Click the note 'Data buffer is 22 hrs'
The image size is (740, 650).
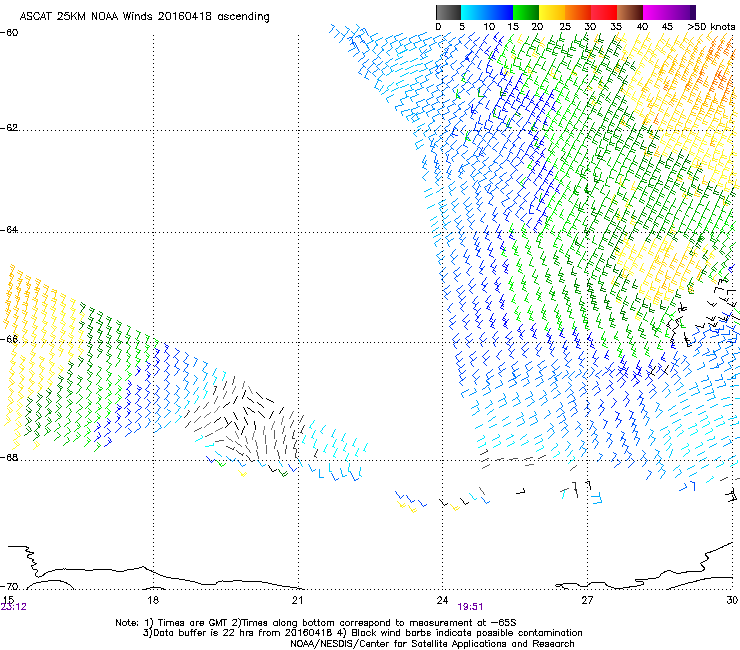204,633
